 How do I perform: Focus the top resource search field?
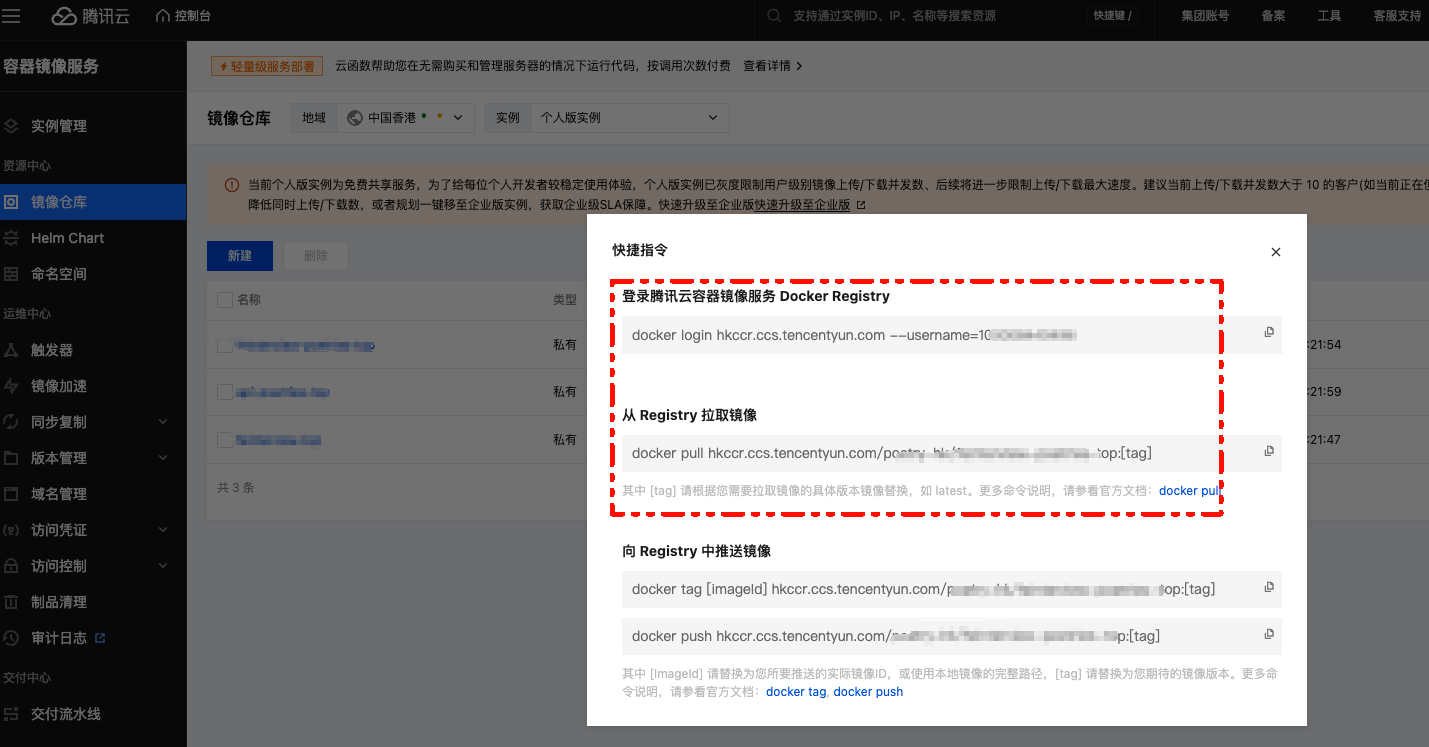920,16
